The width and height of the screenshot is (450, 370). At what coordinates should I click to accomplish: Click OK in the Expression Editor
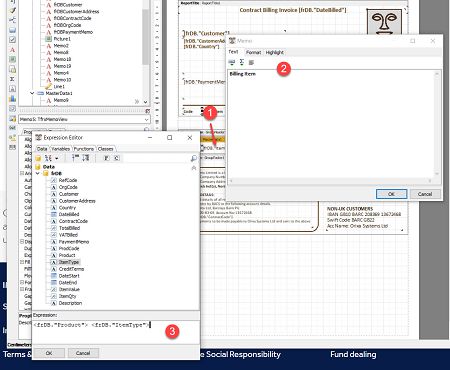click(49, 353)
